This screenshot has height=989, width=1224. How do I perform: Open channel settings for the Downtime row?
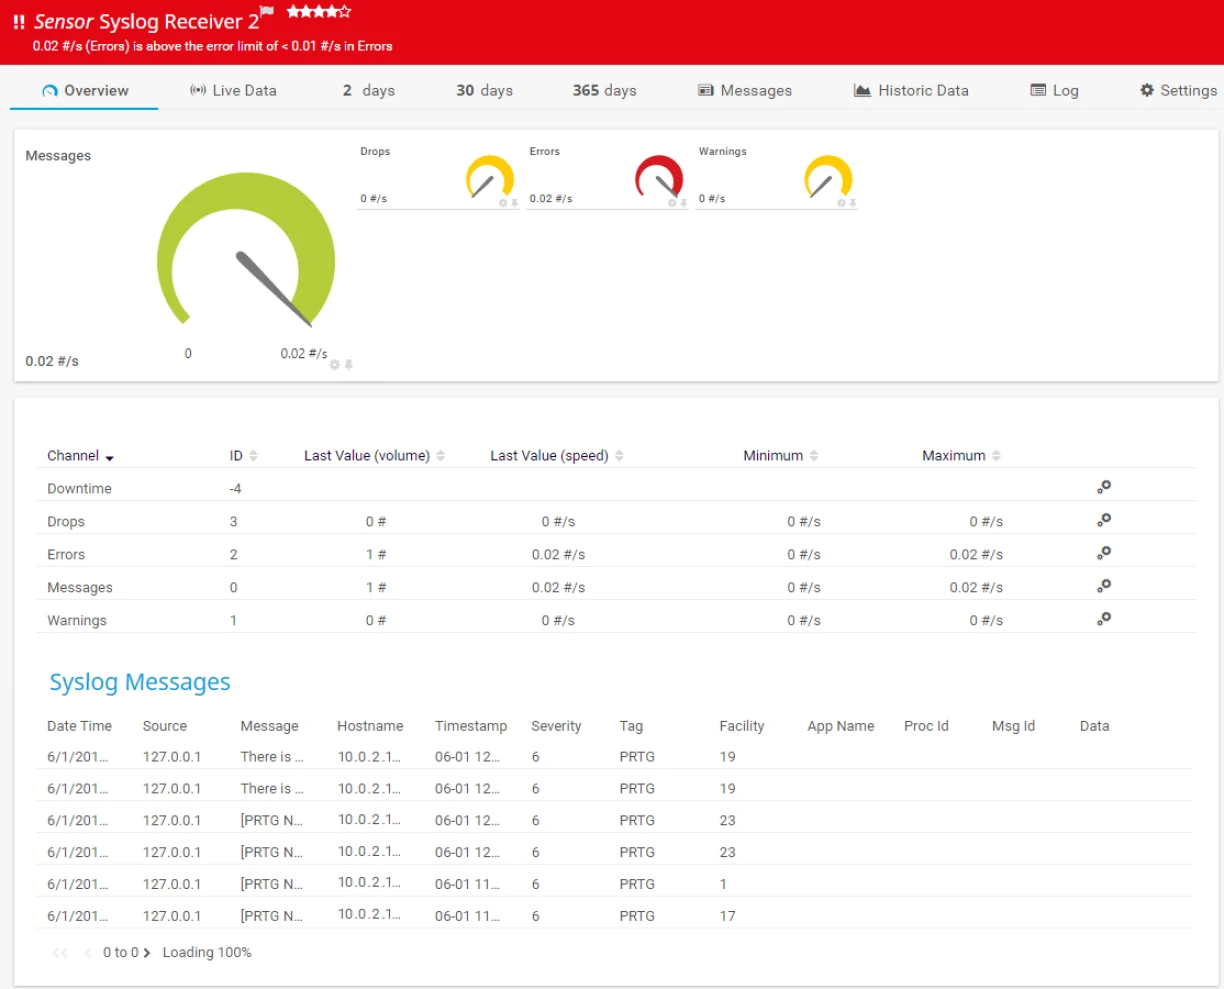pyautogui.click(x=1103, y=487)
